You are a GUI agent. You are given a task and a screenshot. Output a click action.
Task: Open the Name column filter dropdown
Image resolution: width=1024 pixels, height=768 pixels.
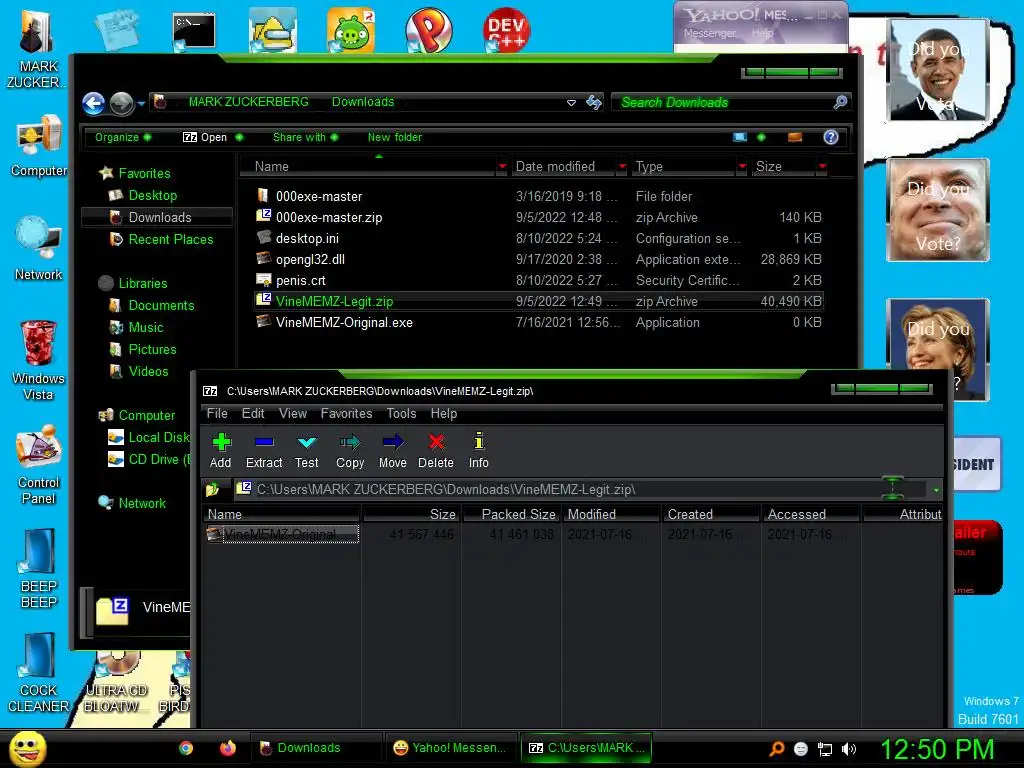tap(502, 167)
